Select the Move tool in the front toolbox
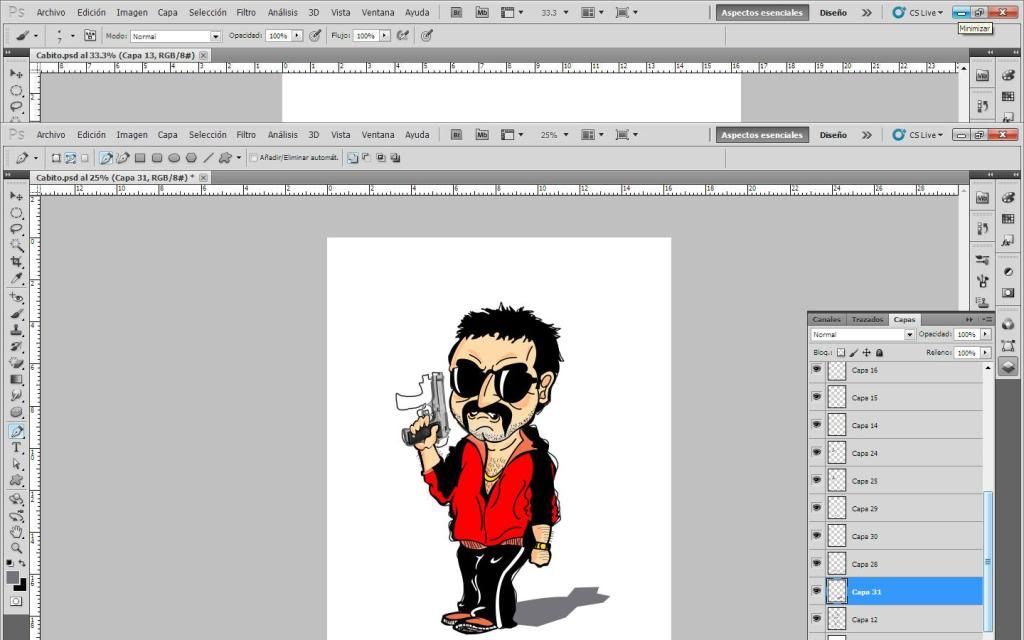Screen dimensions: 1024x640 coord(16,197)
